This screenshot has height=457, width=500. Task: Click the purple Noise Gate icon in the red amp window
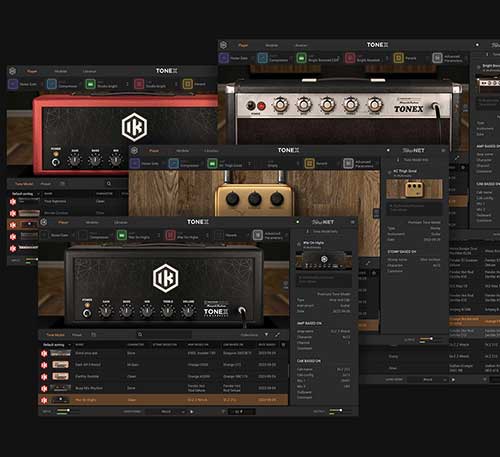(13, 84)
